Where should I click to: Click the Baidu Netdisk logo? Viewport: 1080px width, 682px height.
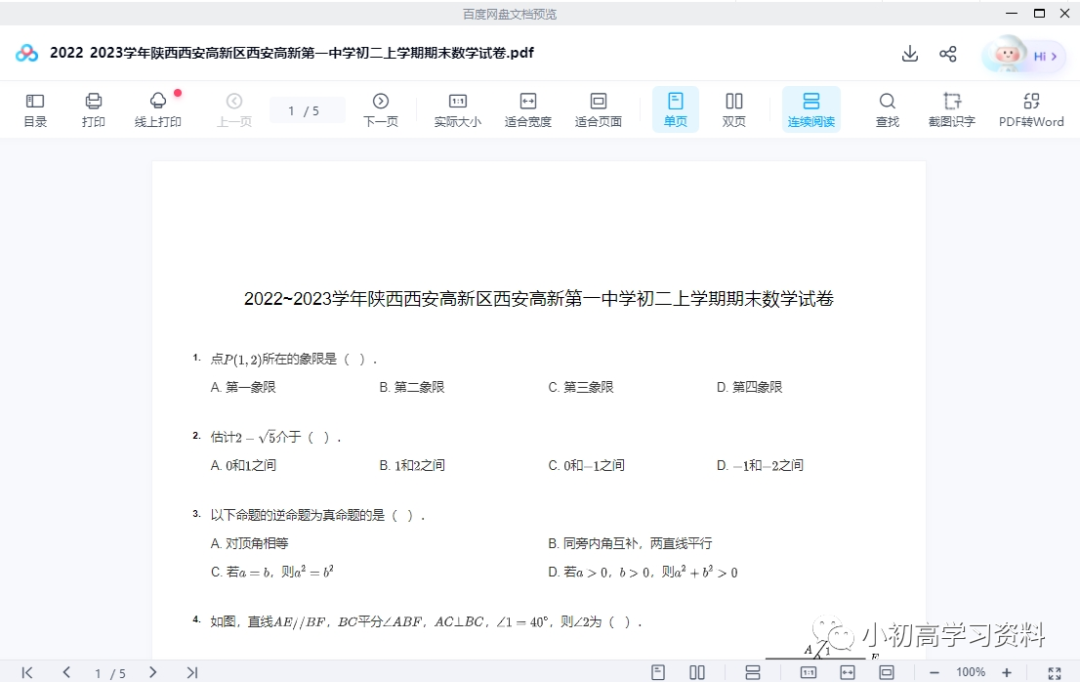(27, 53)
